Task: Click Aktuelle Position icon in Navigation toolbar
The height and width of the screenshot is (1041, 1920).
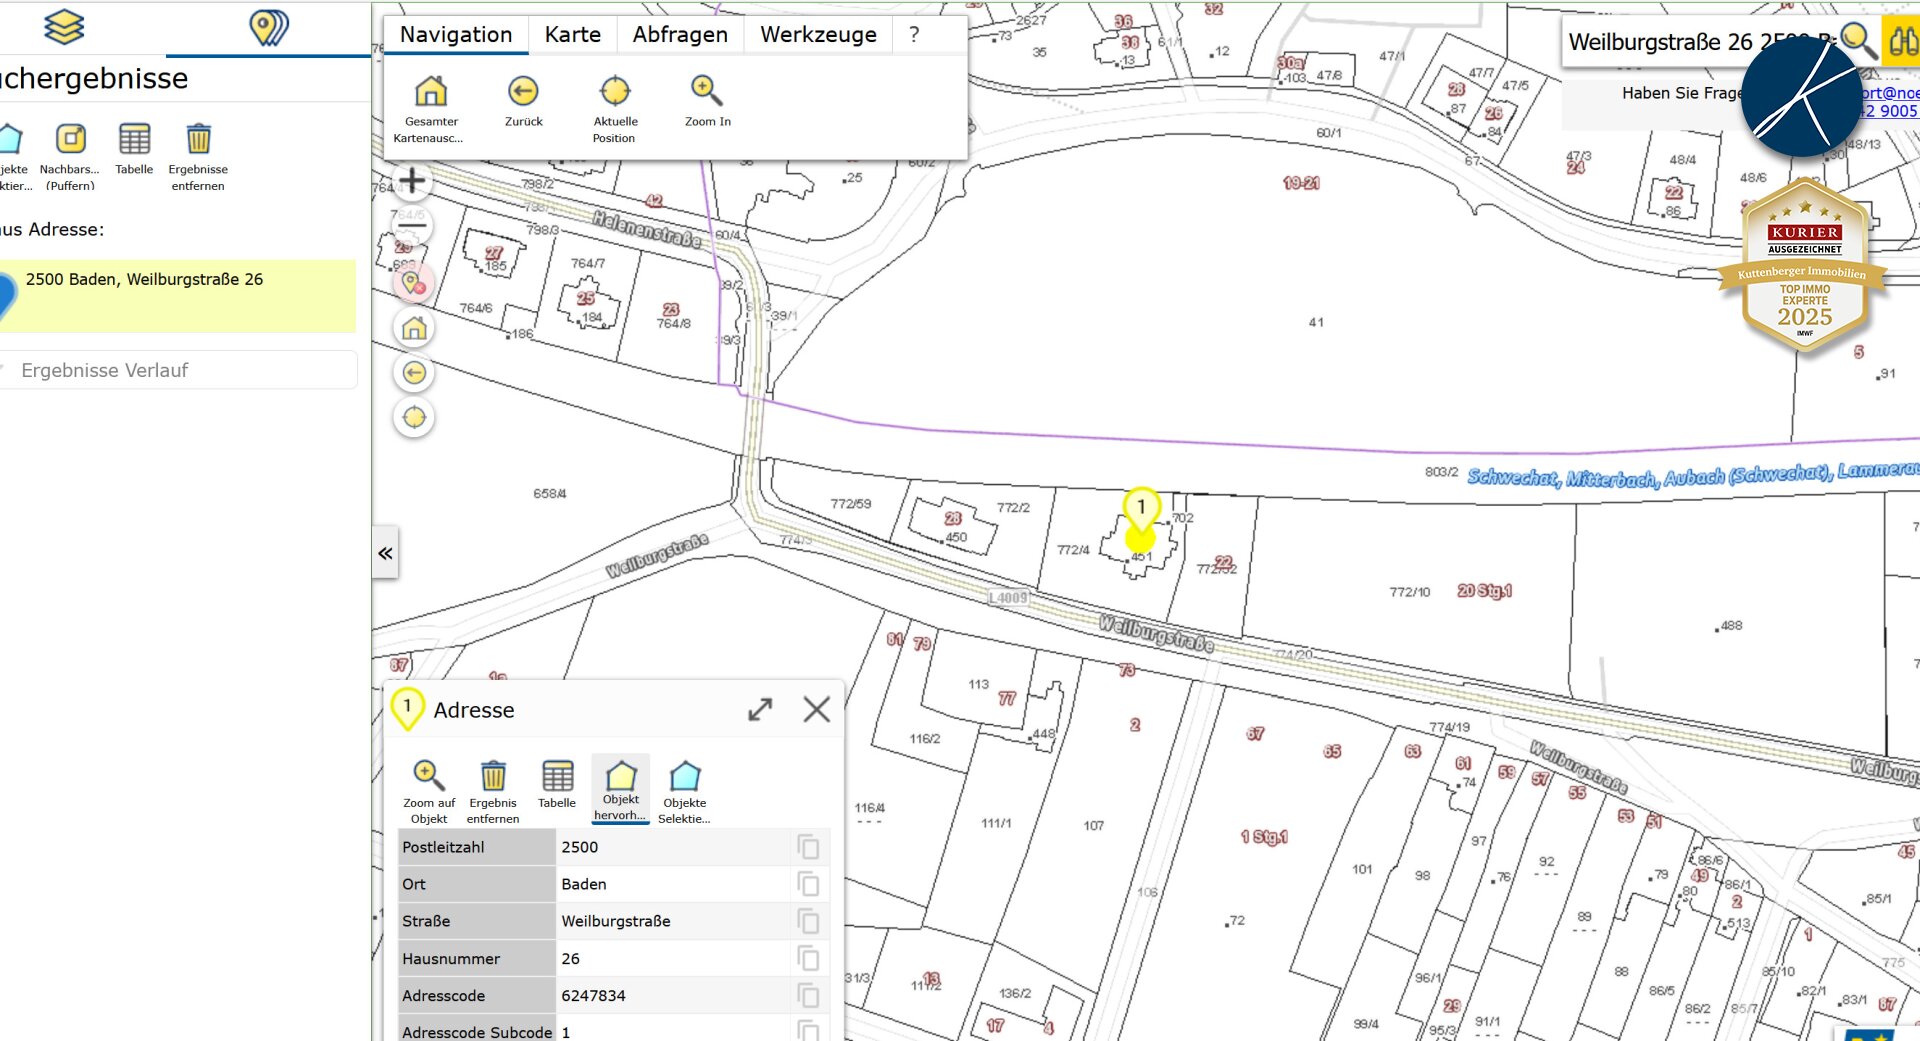Action: tap(614, 92)
